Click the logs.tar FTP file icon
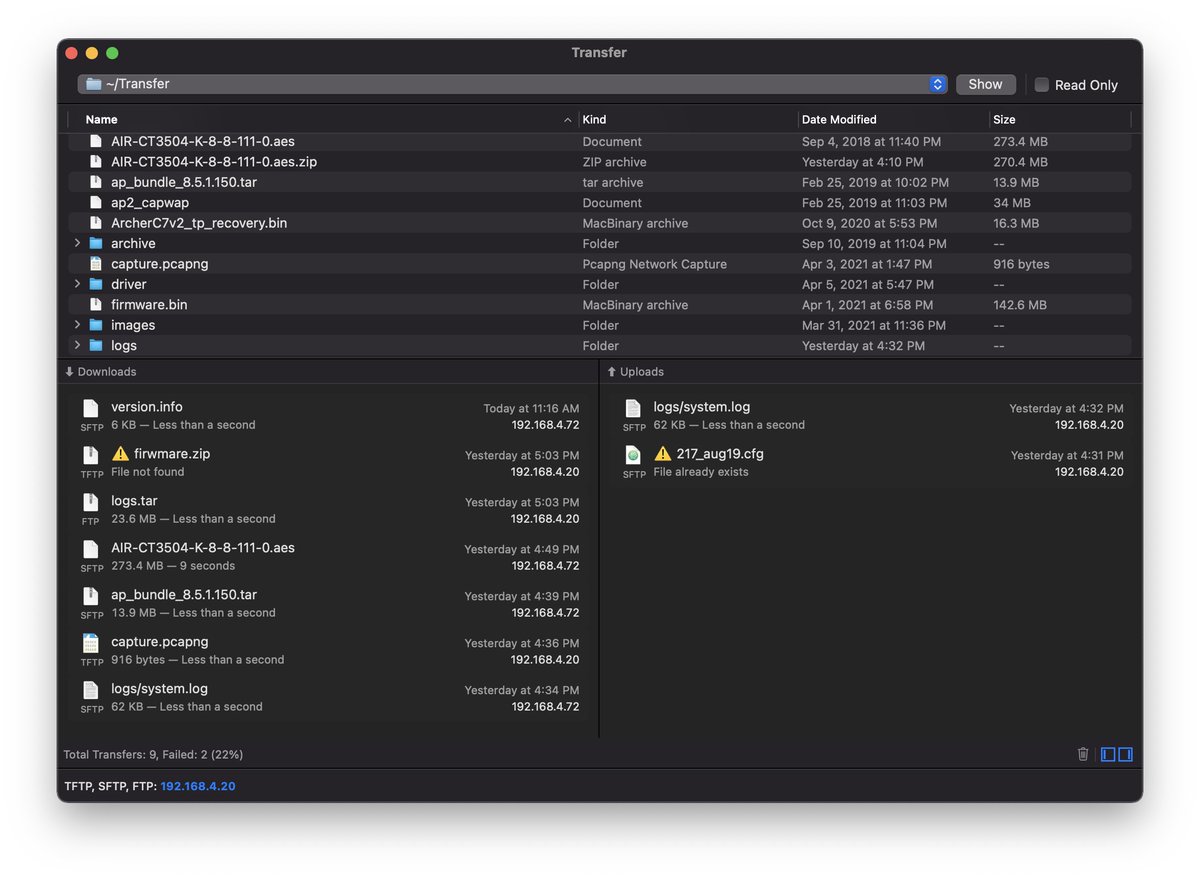1200x878 pixels. click(91, 502)
